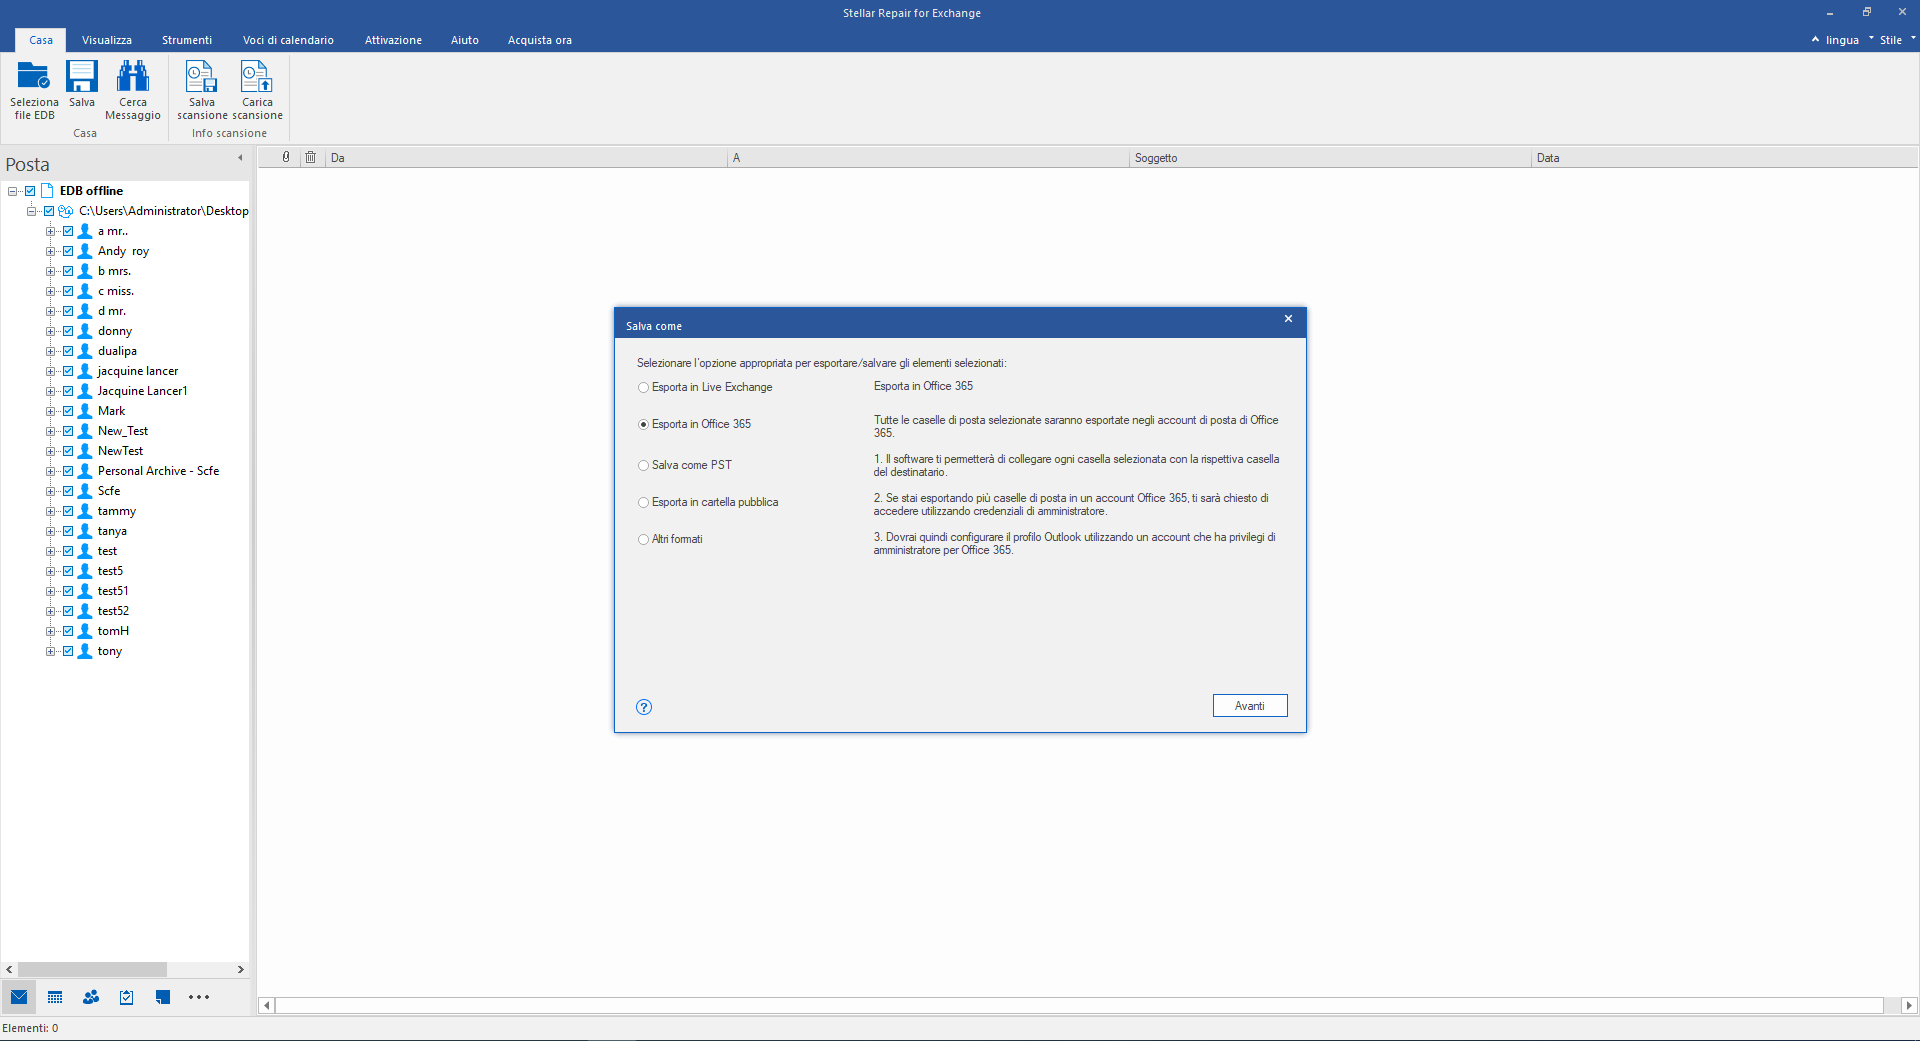The height and width of the screenshot is (1041, 1920).
Task: Sort by the Data column header
Action: click(x=1723, y=158)
